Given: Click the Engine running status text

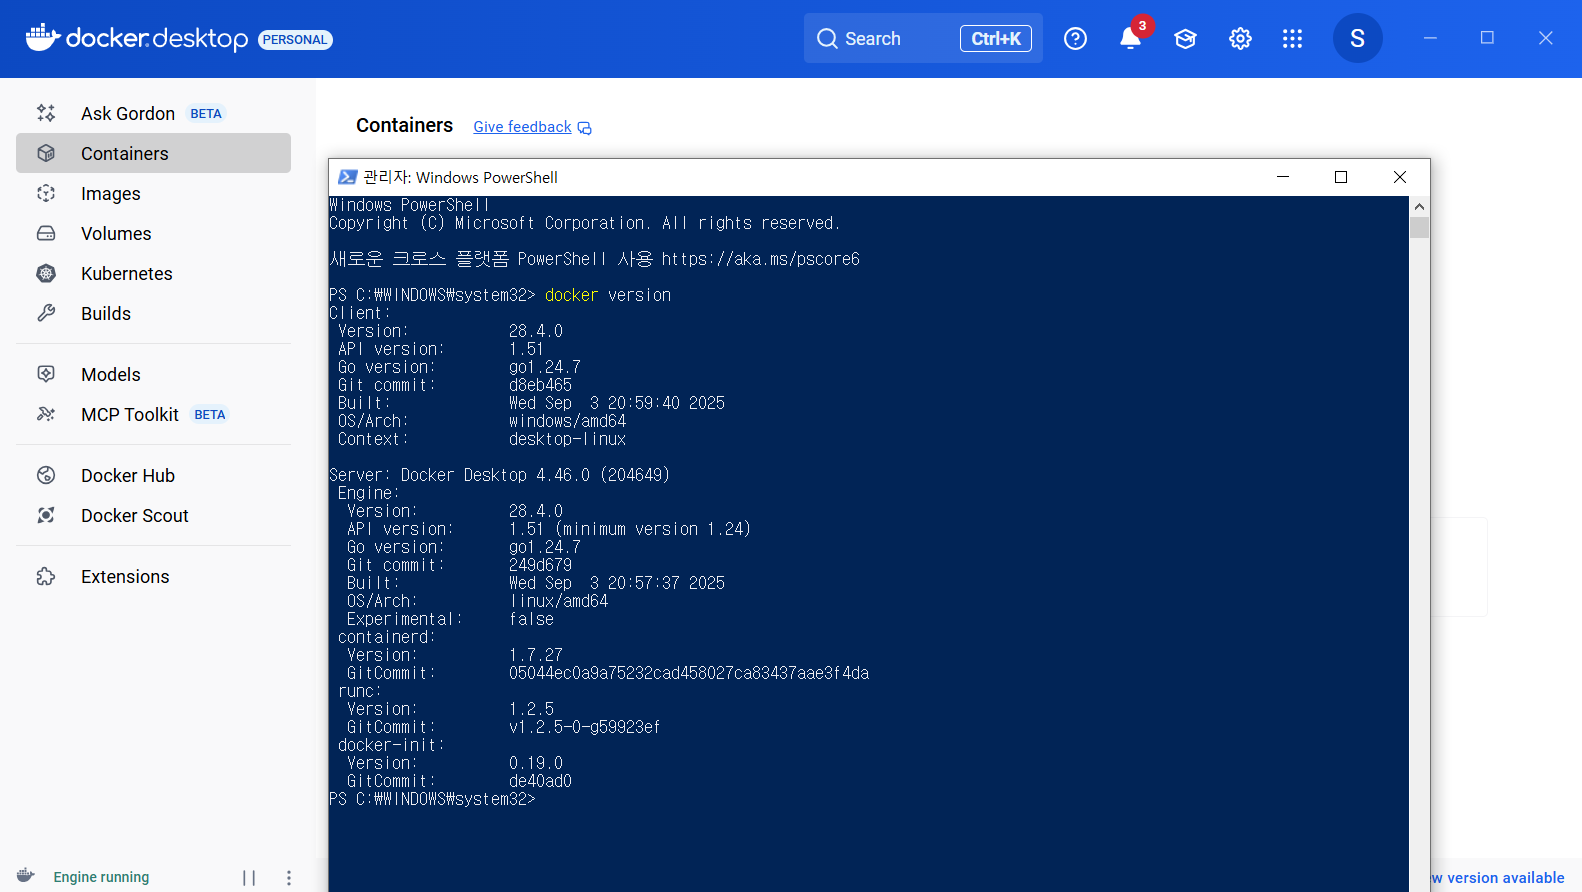Looking at the screenshot, I should coord(101,877).
